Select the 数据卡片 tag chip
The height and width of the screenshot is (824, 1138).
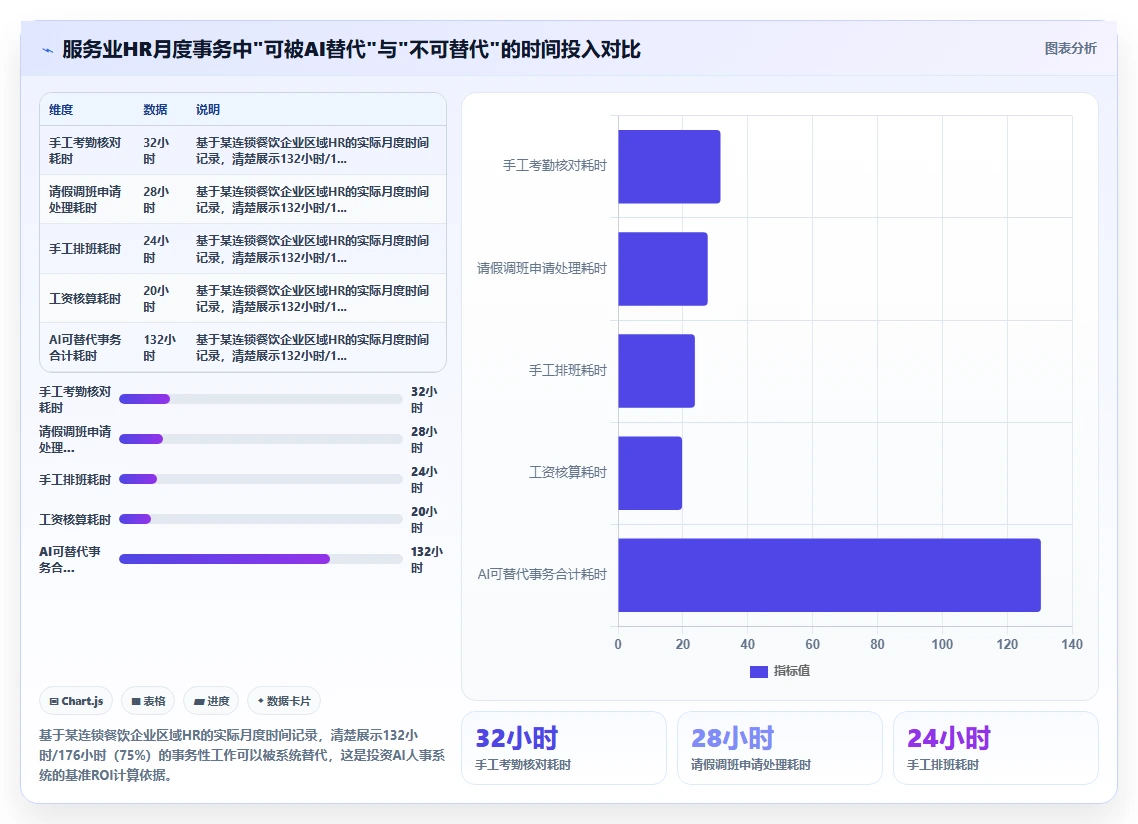(284, 701)
